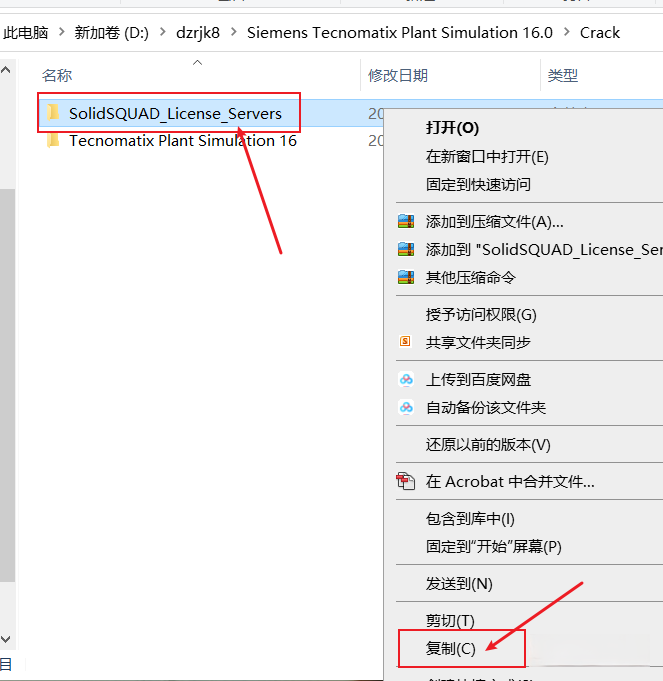Choose 添加到压缩文件(A)... menu entry
663x681 pixels.
[x=494, y=222]
